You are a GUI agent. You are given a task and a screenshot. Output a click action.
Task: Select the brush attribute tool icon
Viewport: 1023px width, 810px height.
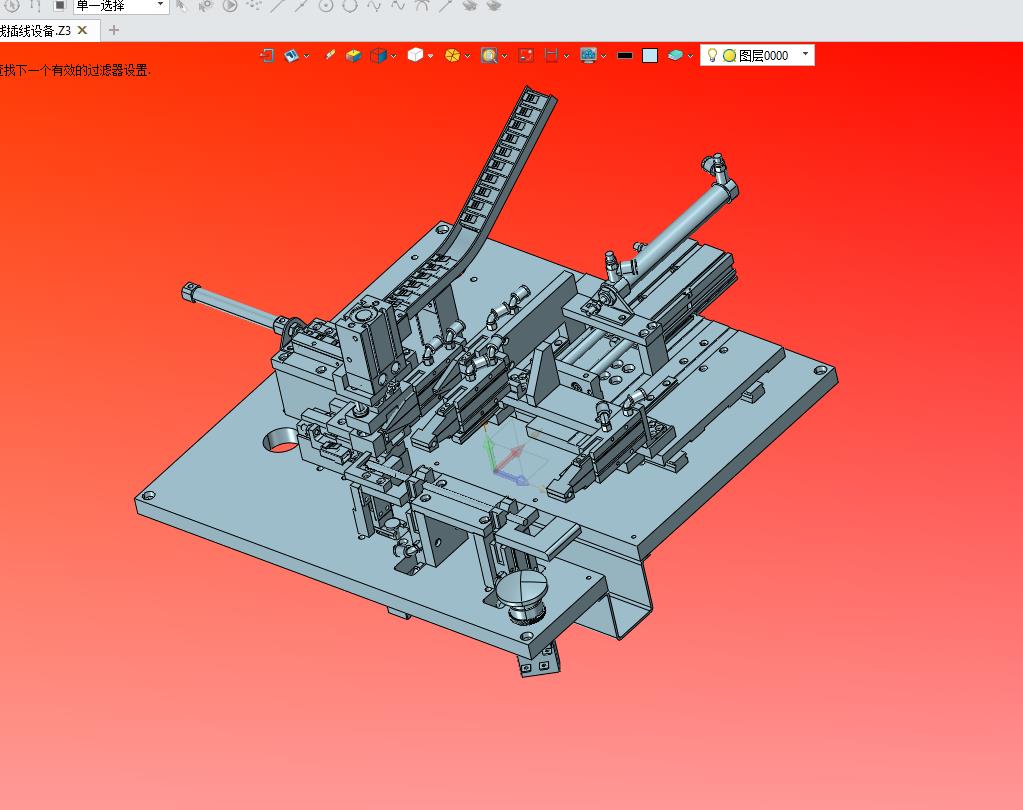coord(329,55)
